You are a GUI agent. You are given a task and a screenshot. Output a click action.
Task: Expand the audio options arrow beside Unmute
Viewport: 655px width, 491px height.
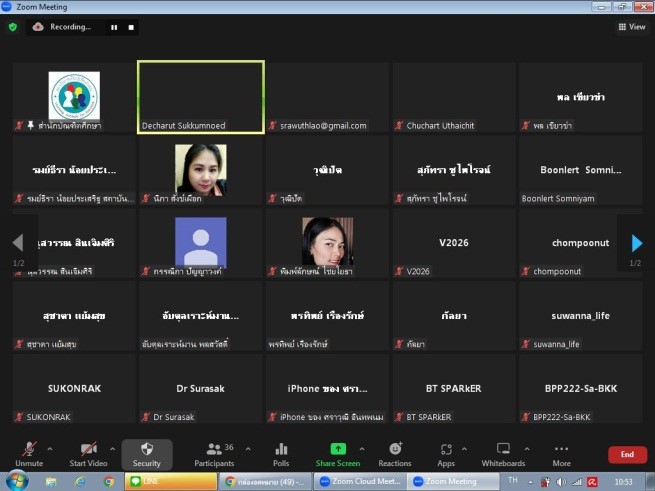coord(50,448)
